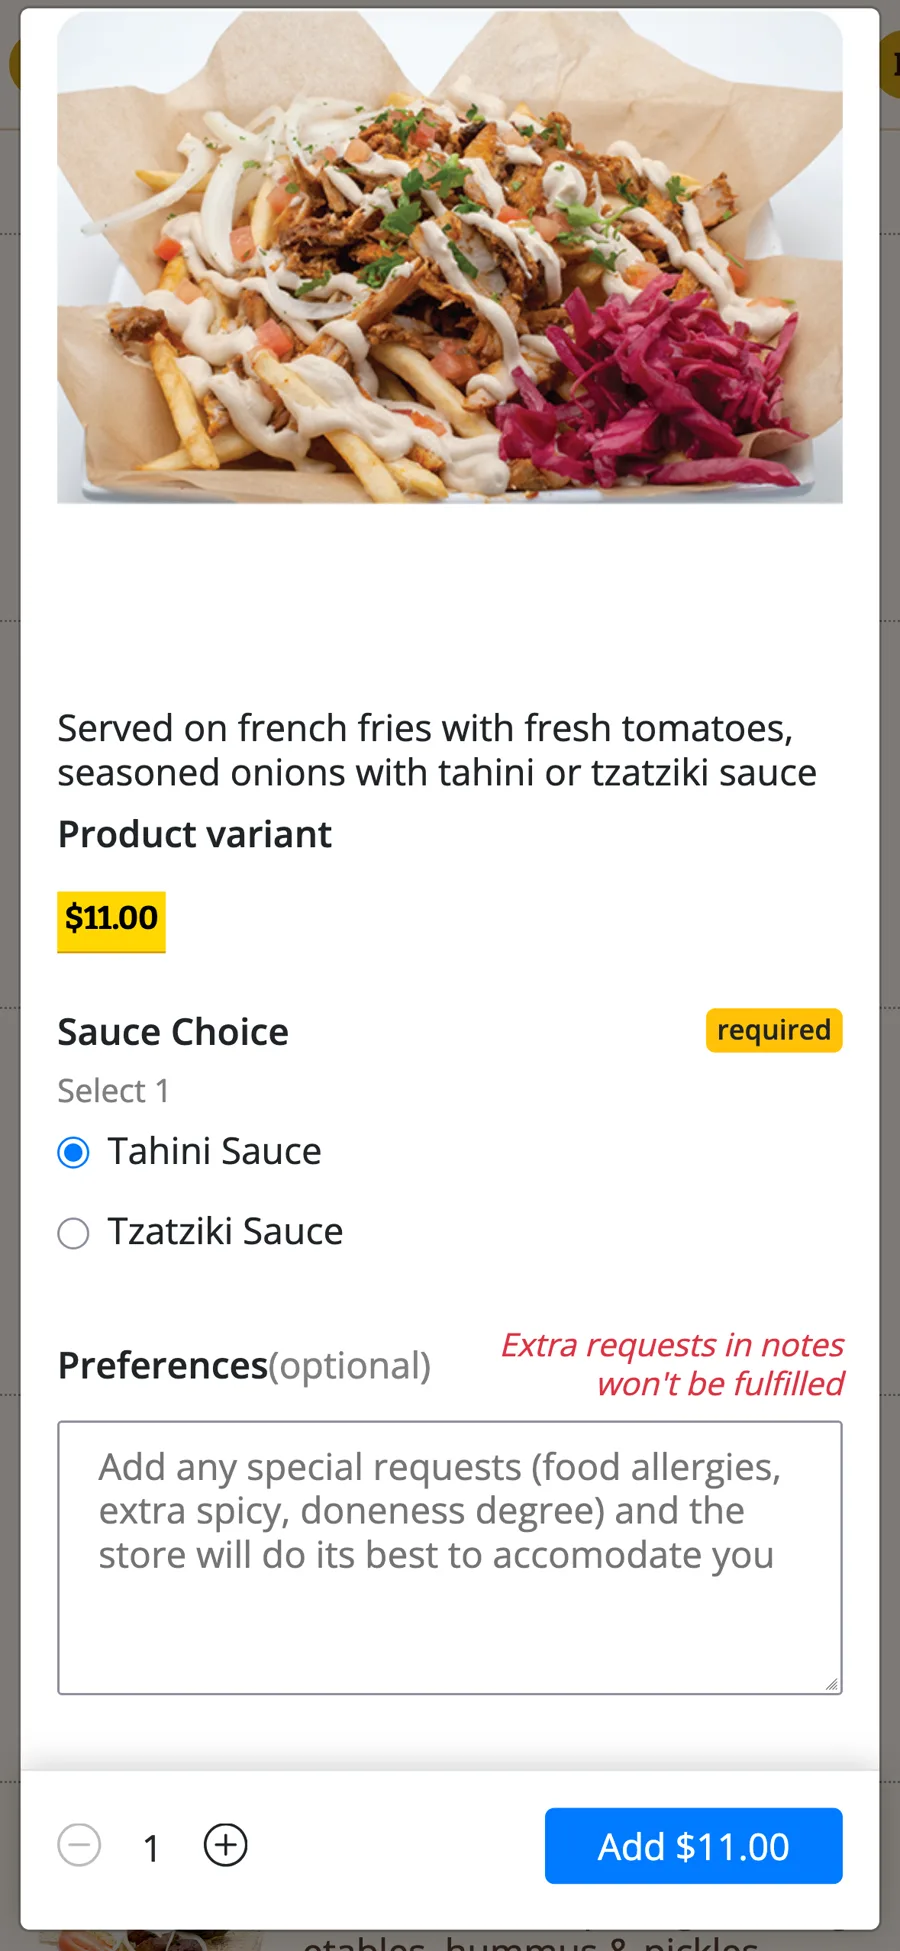900x1951 pixels.
Task: Click the yellow required badge
Action: tap(774, 1030)
